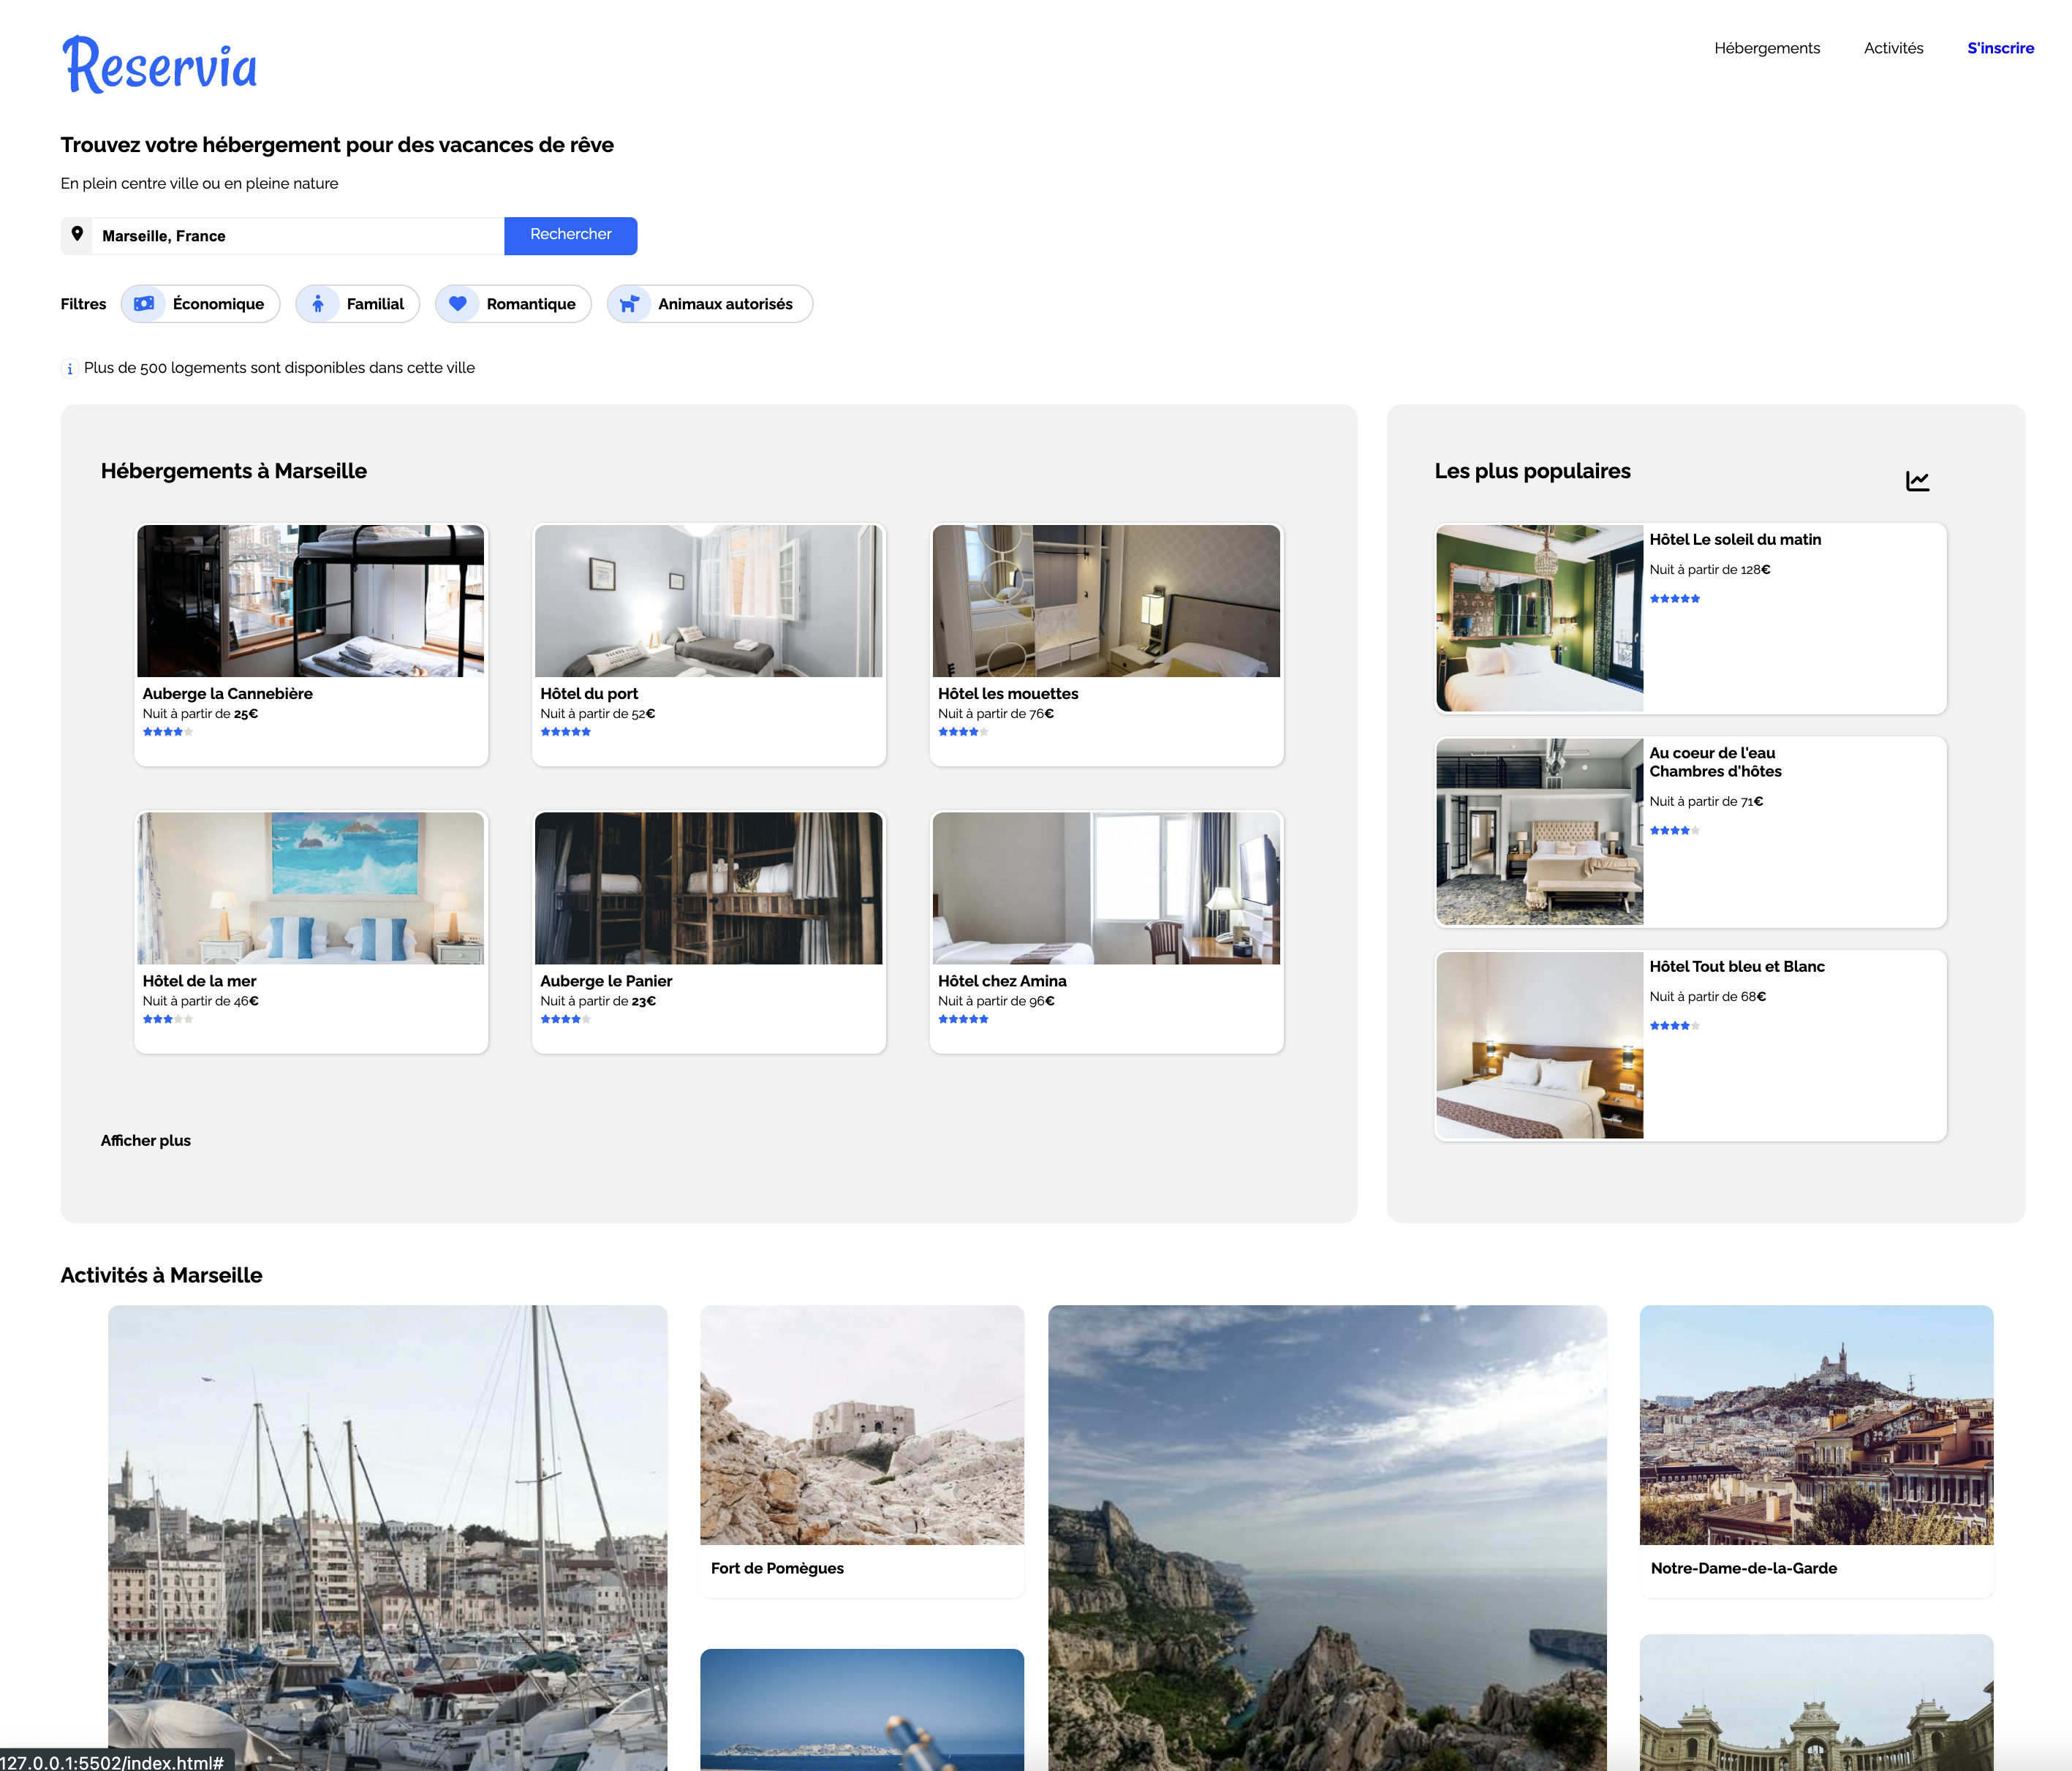2072x1771 pixels.
Task: Click the money icon on Économique filter
Action: [145, 304]
